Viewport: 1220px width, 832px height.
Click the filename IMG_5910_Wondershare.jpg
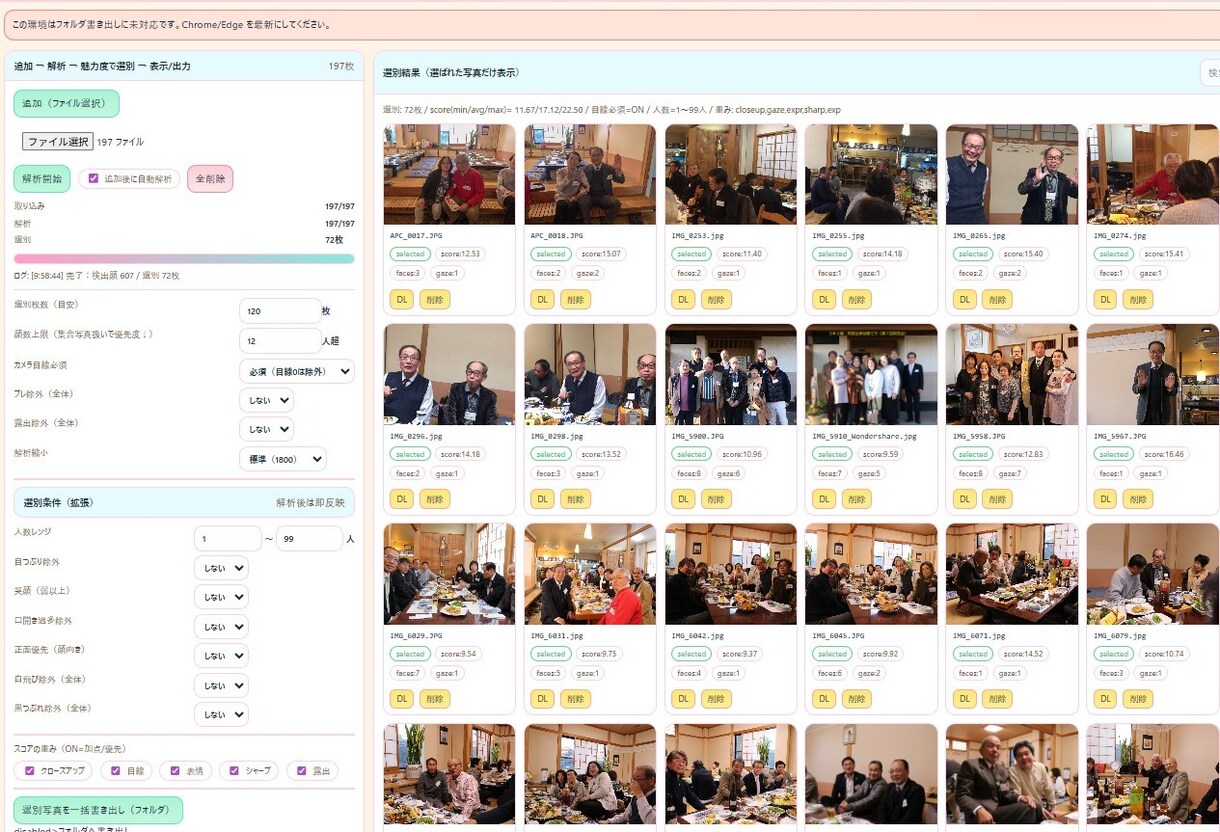click(865, 436)
